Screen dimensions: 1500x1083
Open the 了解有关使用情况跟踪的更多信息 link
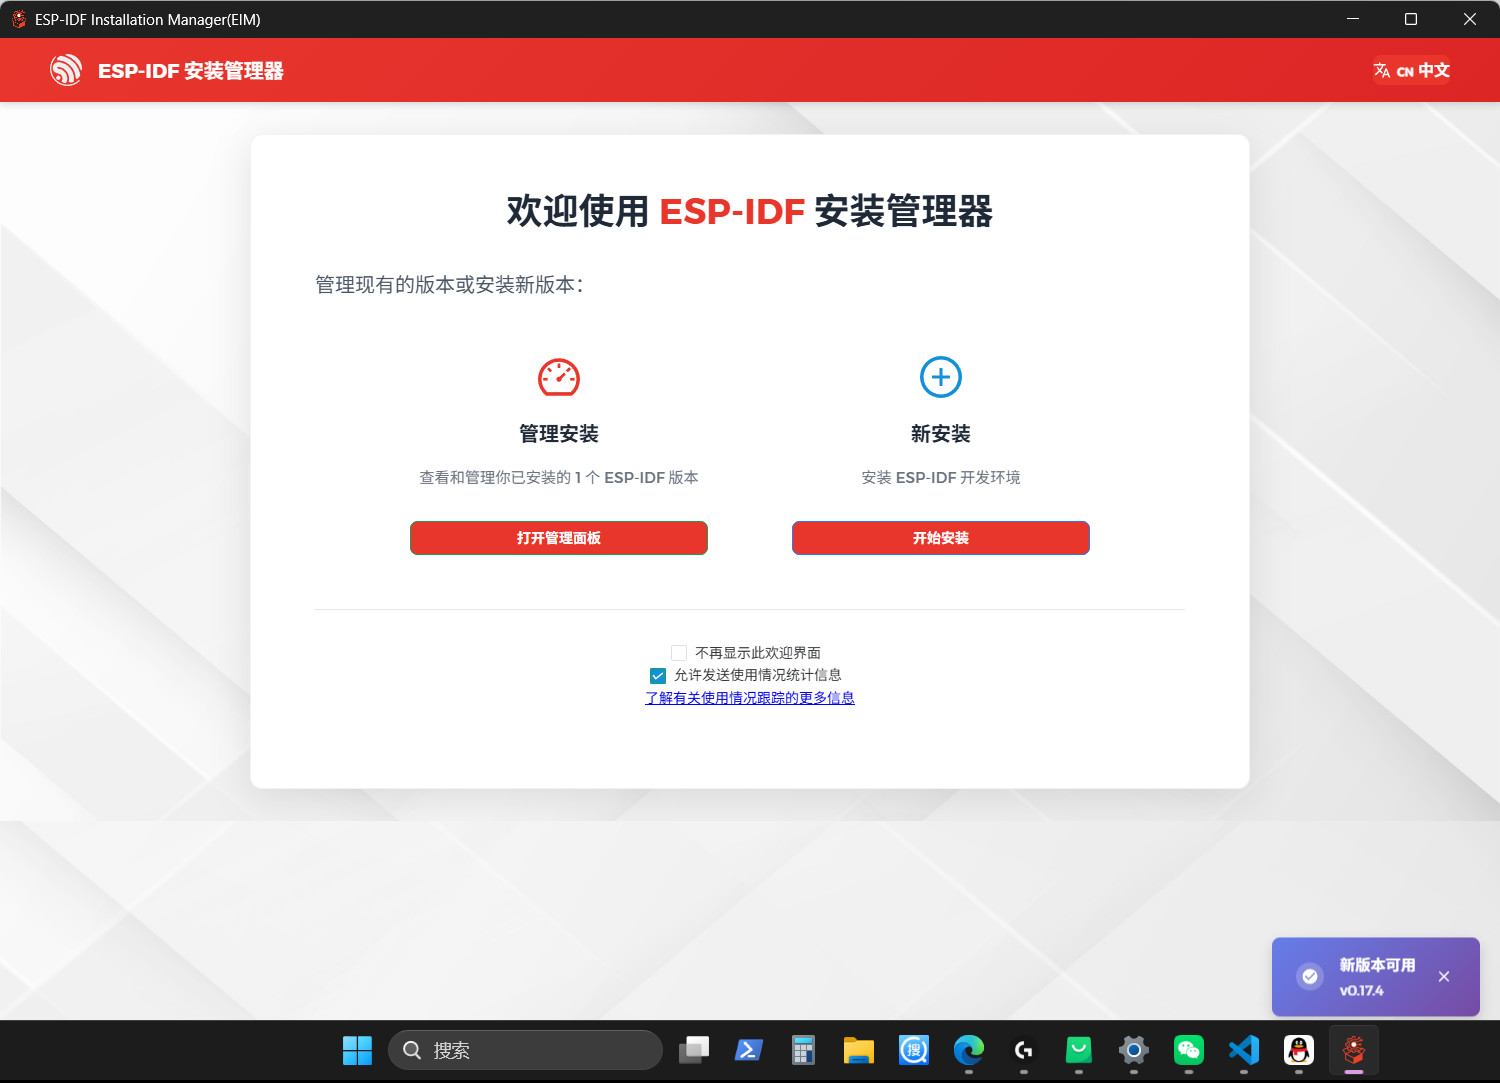tap(750, 698)
